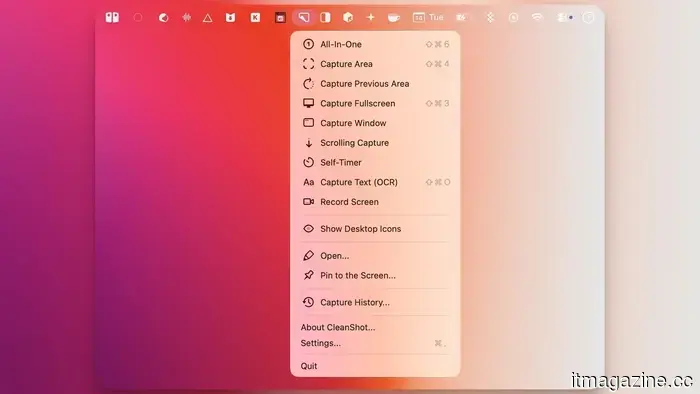Click the dark calendar menu bar icon
The width and height of the screenshot is (700, 394).
(x=280, y=18)
